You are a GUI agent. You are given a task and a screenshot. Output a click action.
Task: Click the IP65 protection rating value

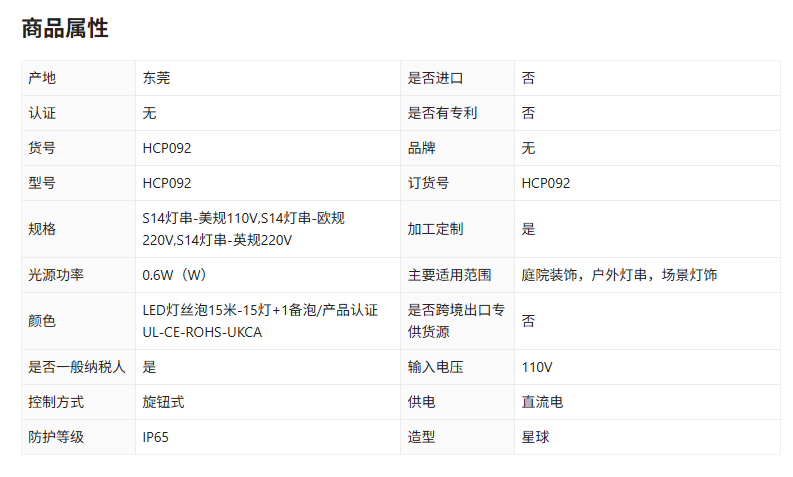tap(156, 437)
